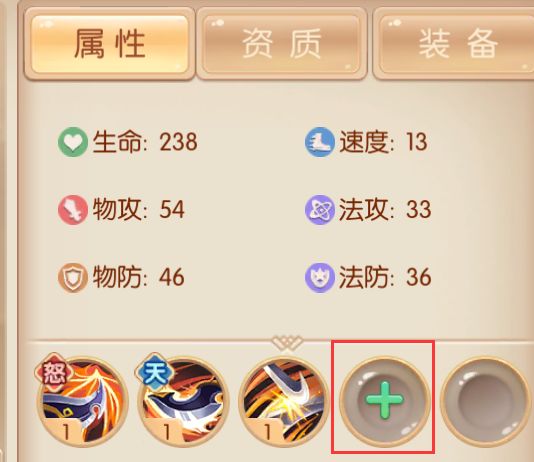Select the third unlabeled skill icon

click(283, 401)
